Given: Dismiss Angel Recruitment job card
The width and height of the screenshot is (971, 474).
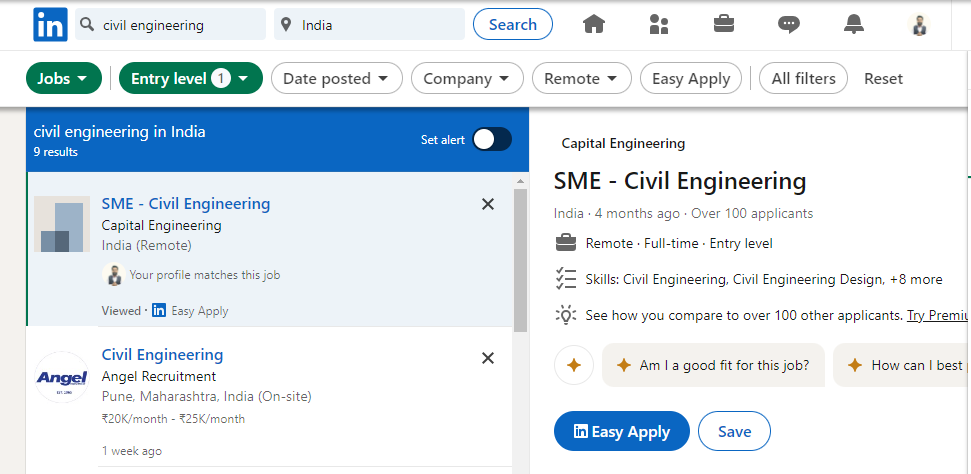Looking at the screenshot, I should point(488,358).
